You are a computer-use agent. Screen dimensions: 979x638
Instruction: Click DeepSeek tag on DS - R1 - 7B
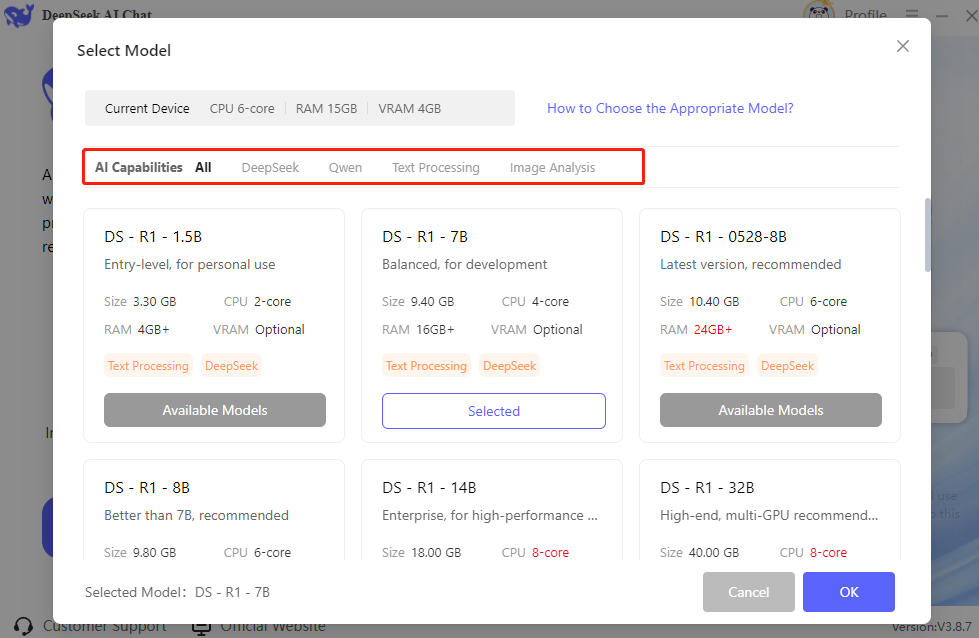(x=509, y=366)
